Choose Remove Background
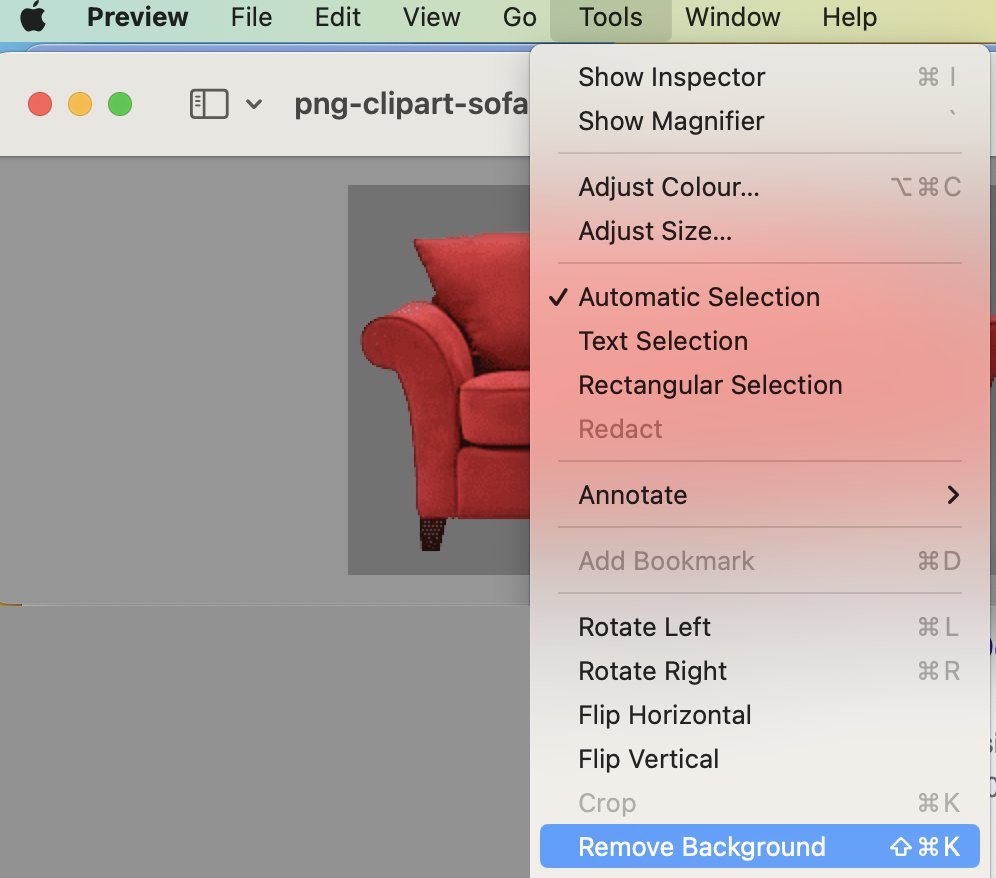Screen dimensions: 996x878 pos(759,846)
